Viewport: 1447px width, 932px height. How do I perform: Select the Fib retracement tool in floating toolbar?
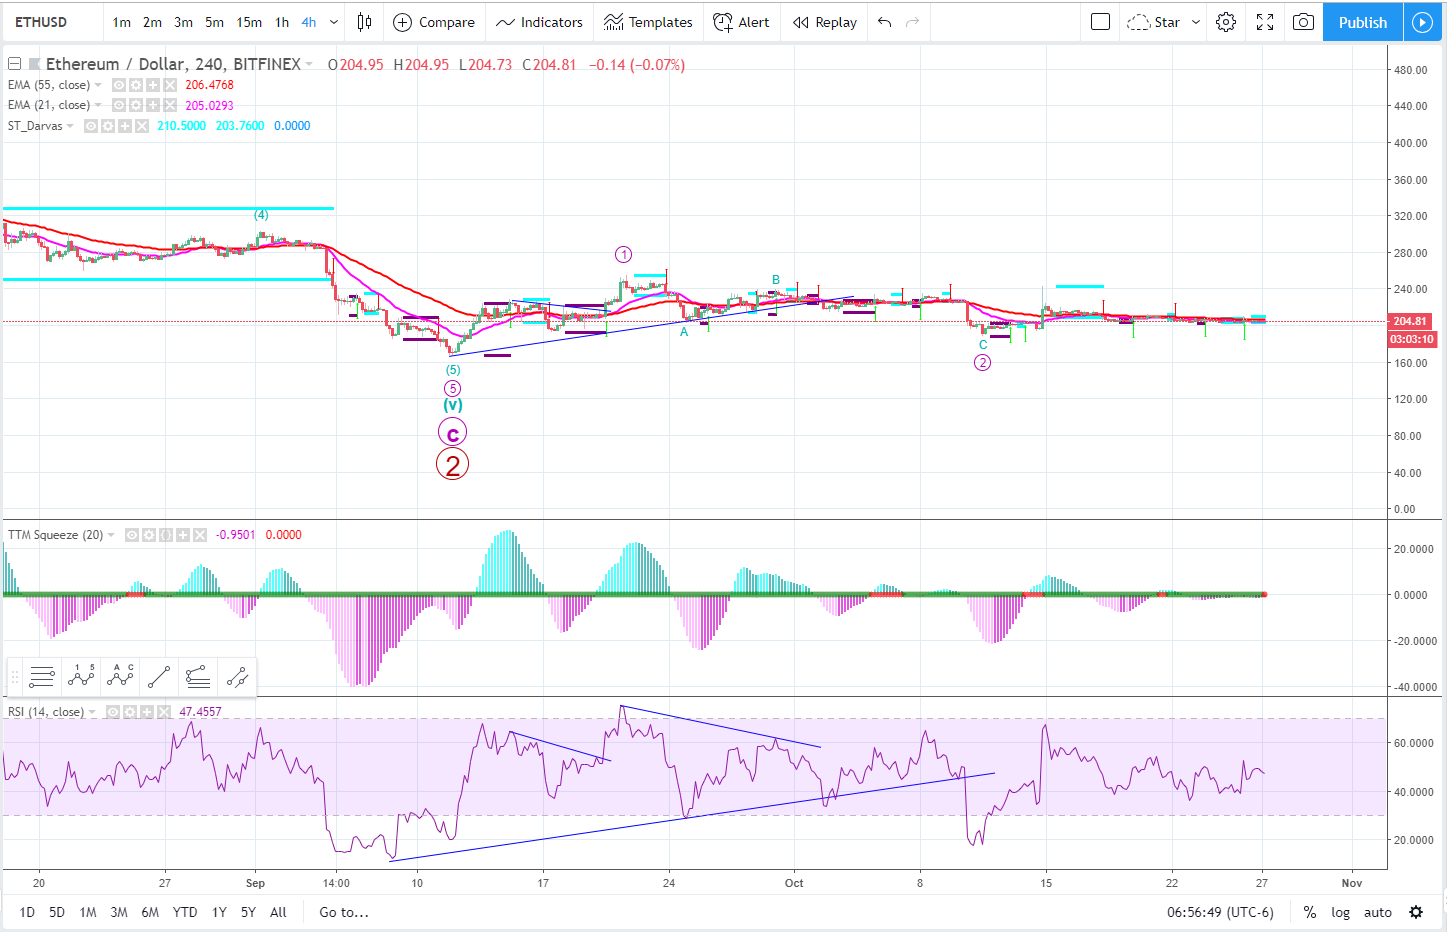click(x=42, y=677)
